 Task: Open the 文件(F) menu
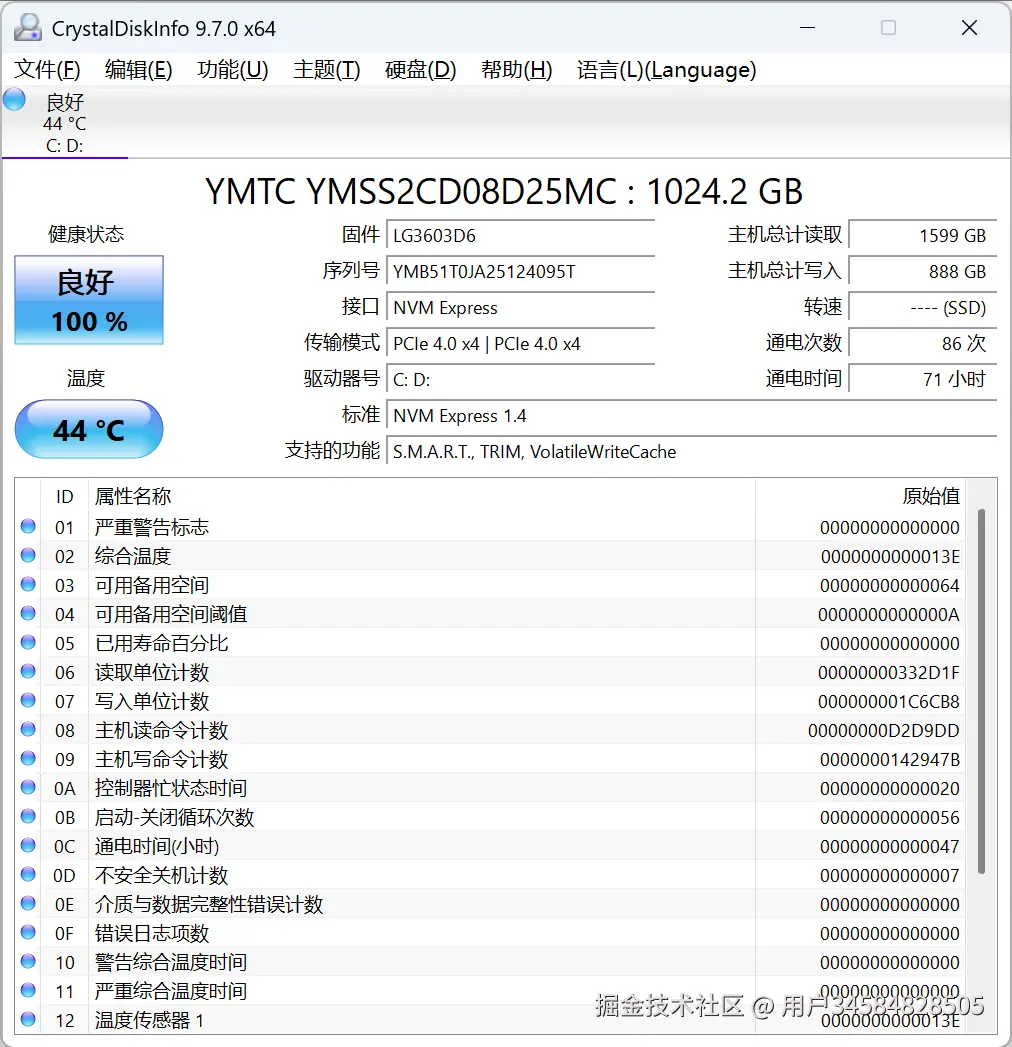pyautogui.click(x=47, y=69)
